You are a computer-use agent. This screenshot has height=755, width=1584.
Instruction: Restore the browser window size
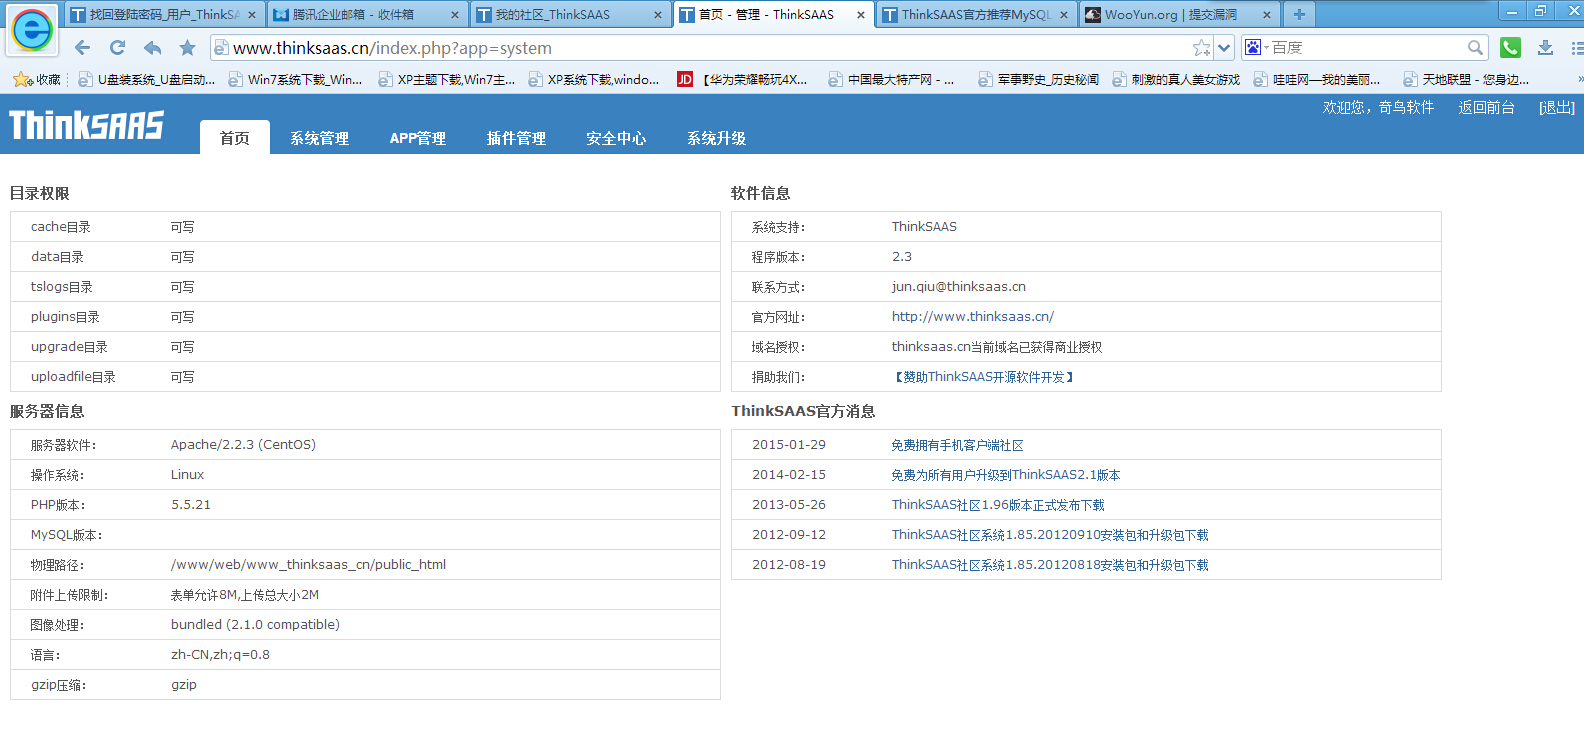click(1541, 10)
